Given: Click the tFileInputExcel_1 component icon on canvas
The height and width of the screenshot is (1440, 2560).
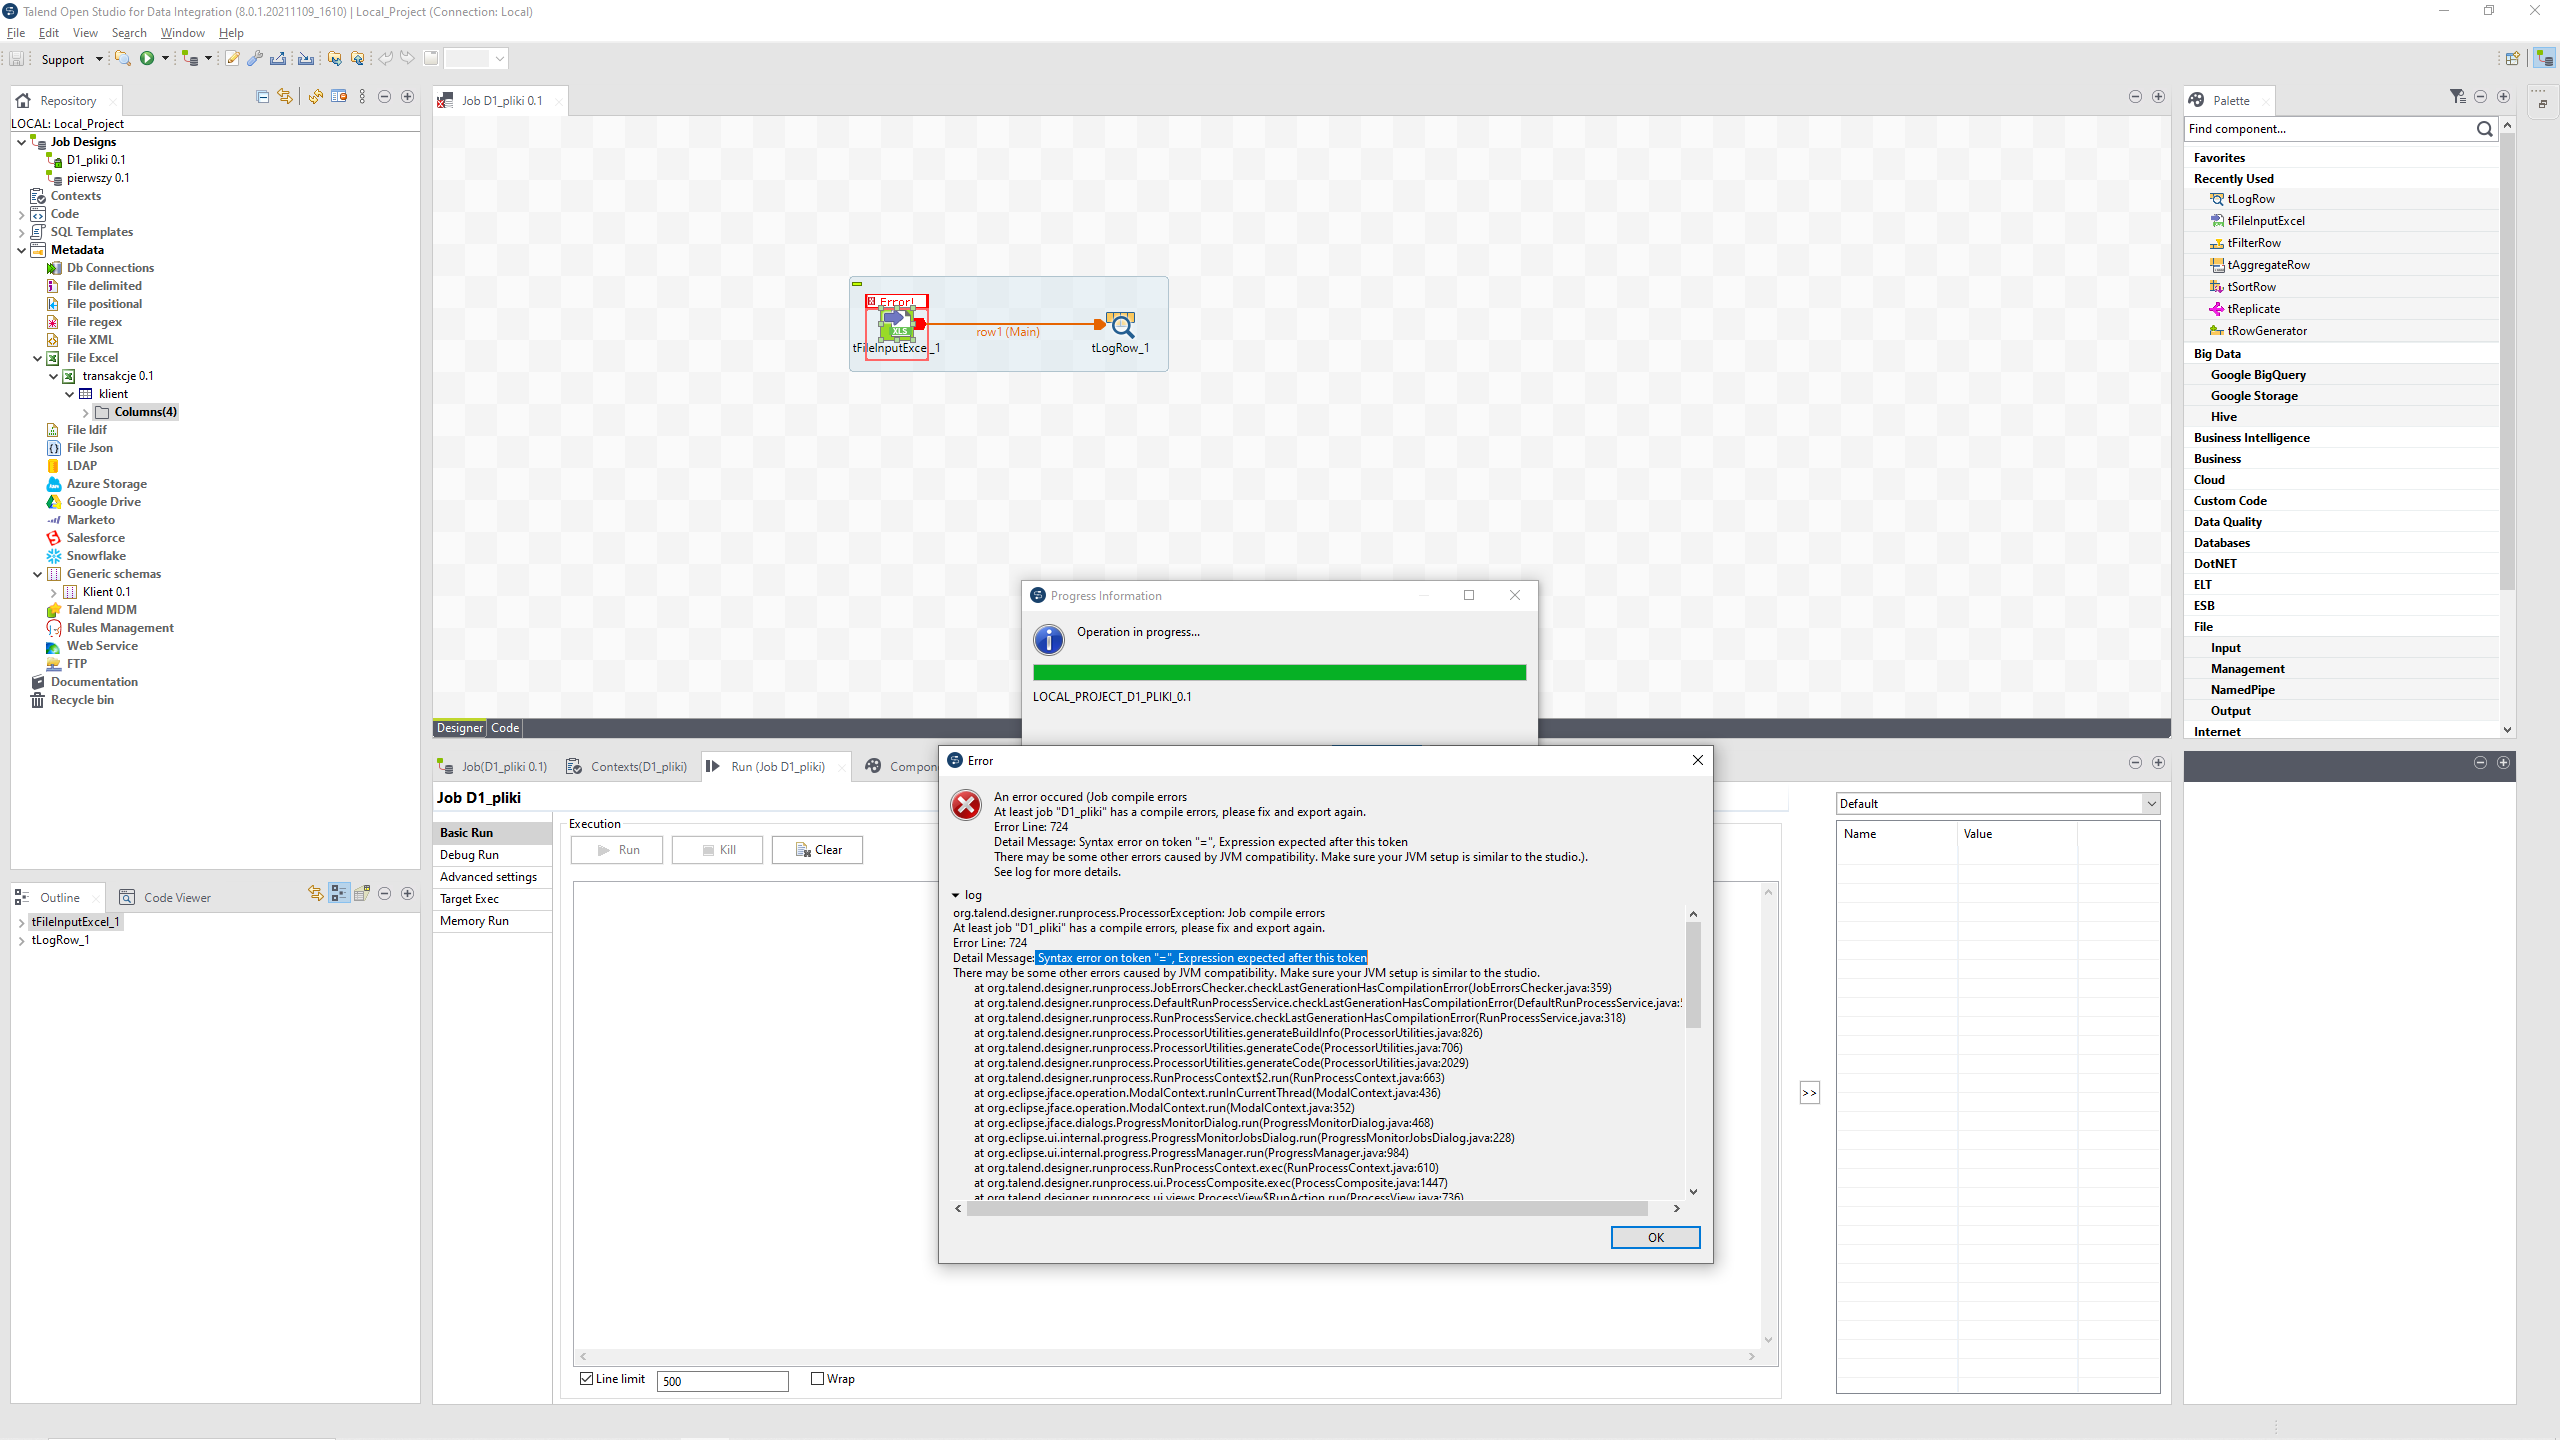Looking at the screenshot, I should pos(896,324).
